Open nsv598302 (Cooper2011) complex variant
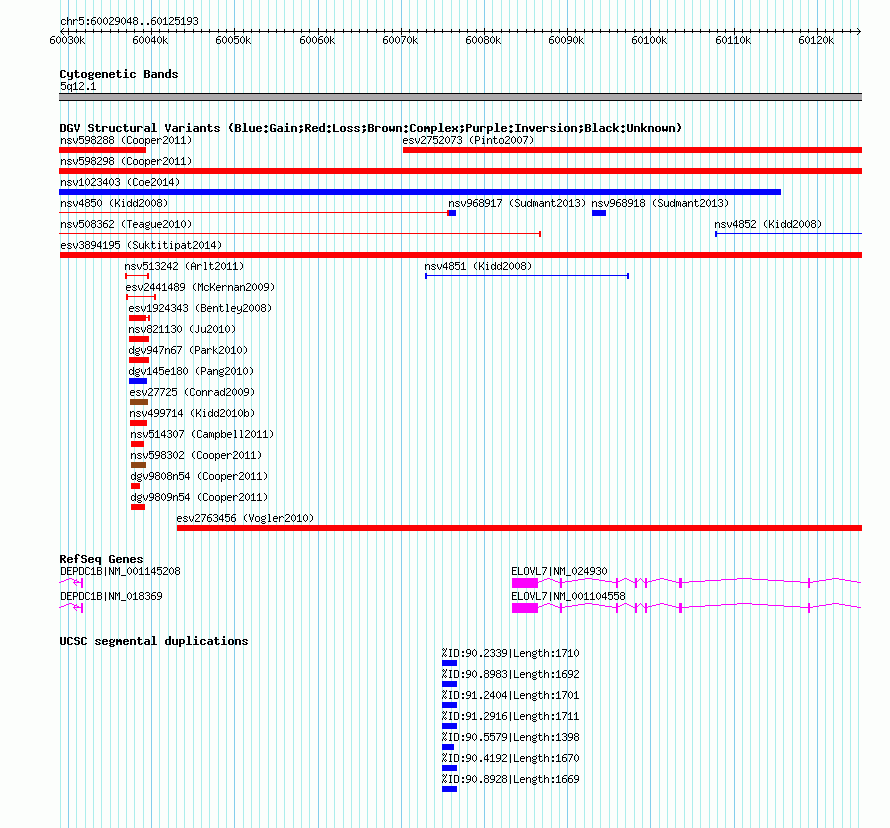This screenshot has width=890, height=828. 138,465
